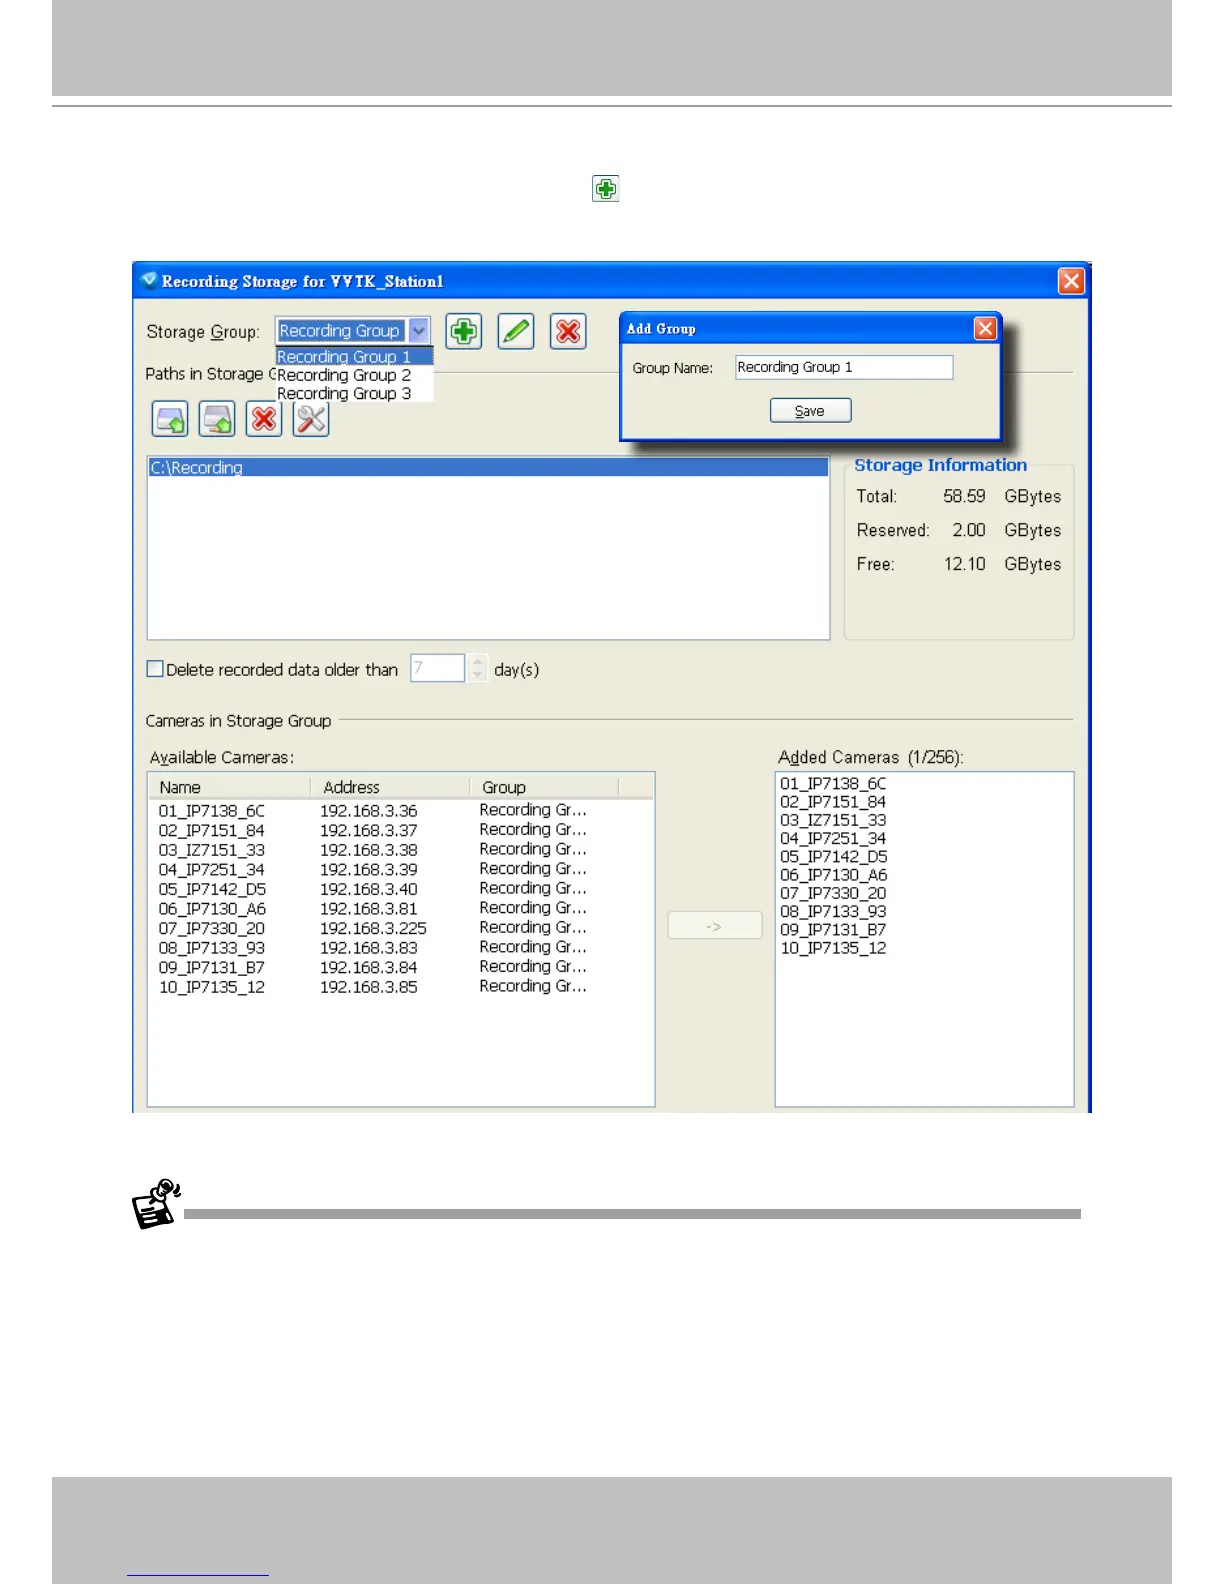Select 02_IP7151_84 in Available Cameras
This screenshot has height=1584, width=1224.
coord(401,830)
